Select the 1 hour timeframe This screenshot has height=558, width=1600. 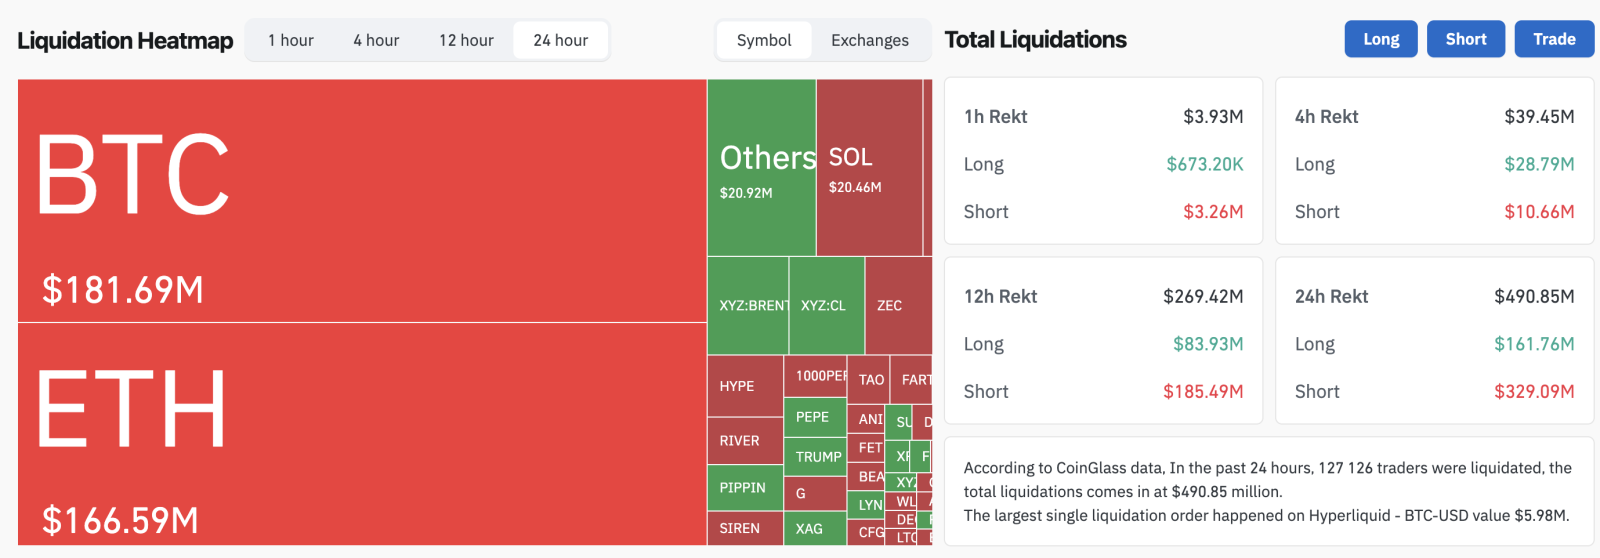[290, 40]
